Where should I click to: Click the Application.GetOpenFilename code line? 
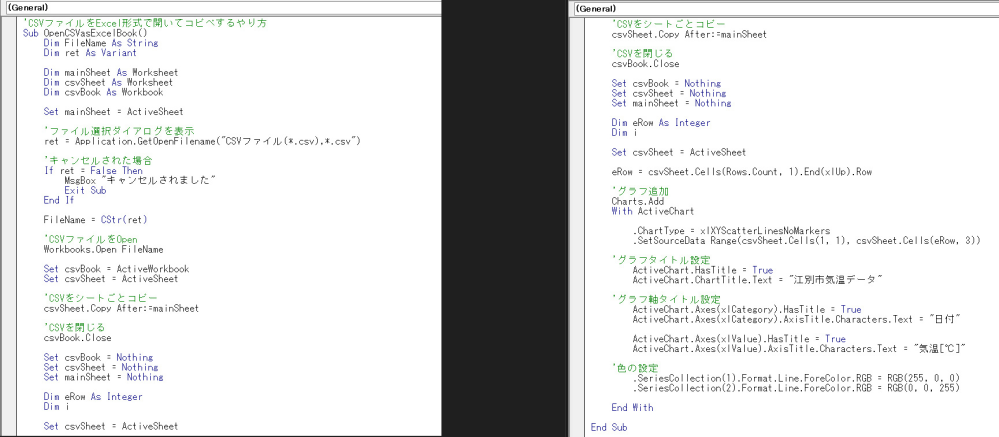200,140
